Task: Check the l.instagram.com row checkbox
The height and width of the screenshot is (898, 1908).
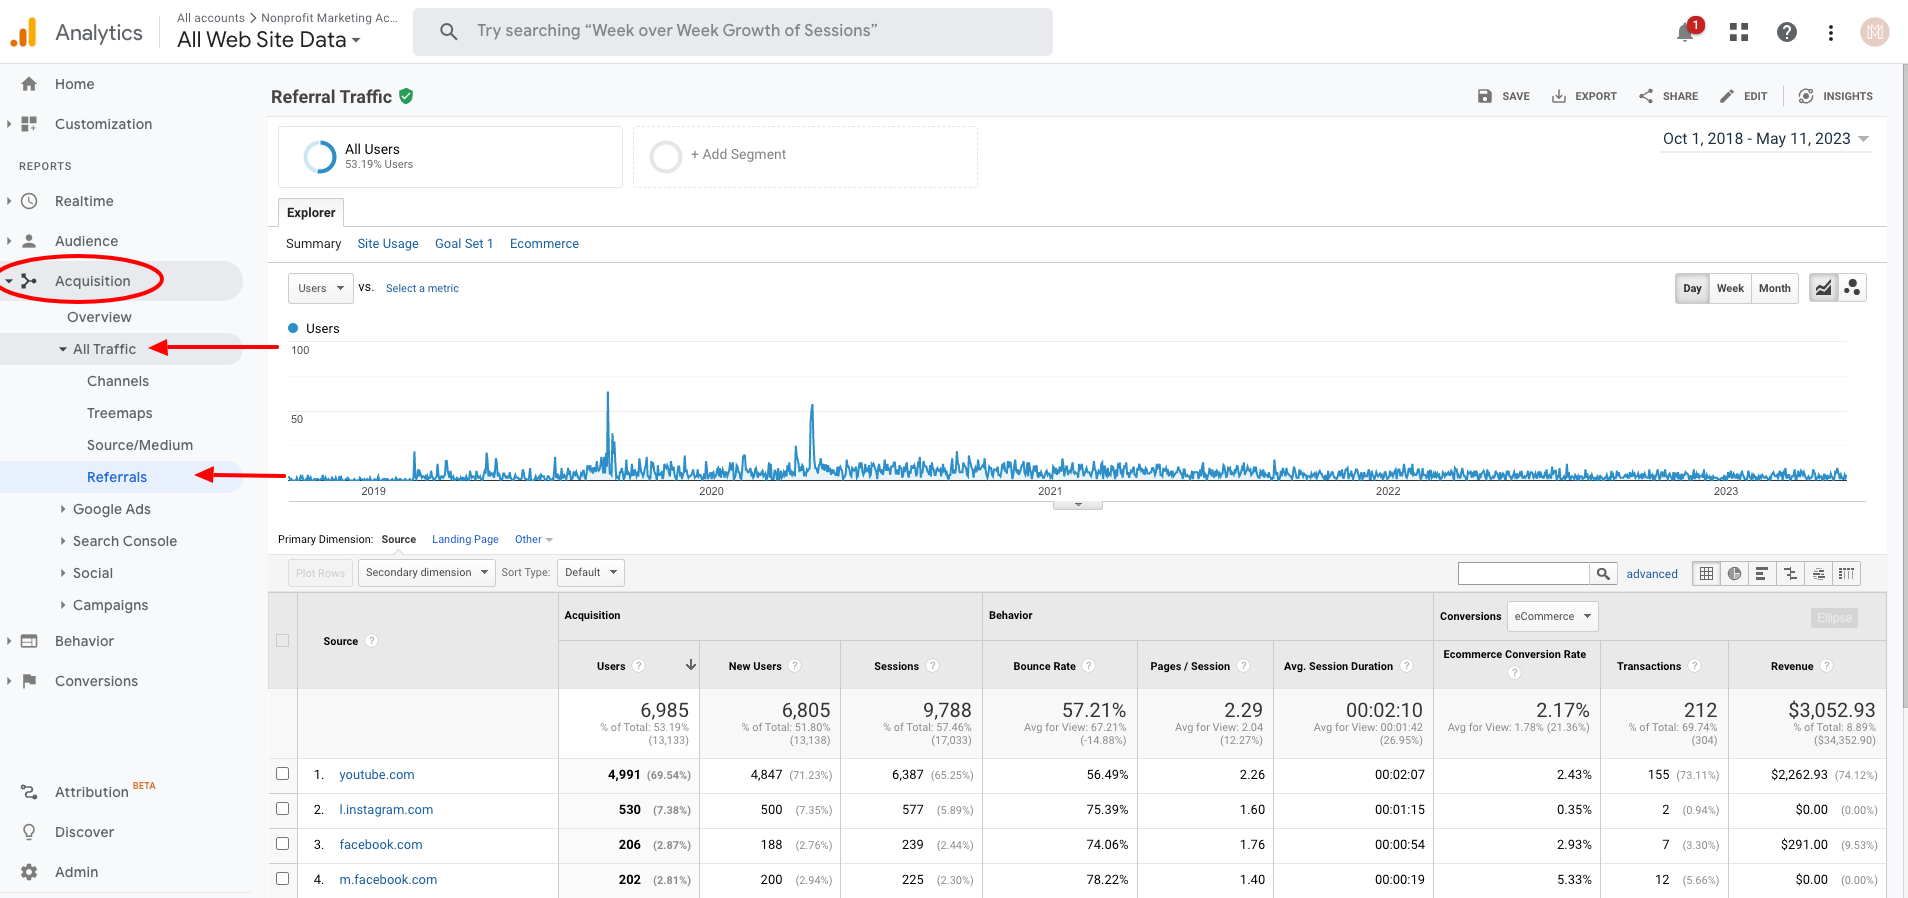Action: pos(283,809)
